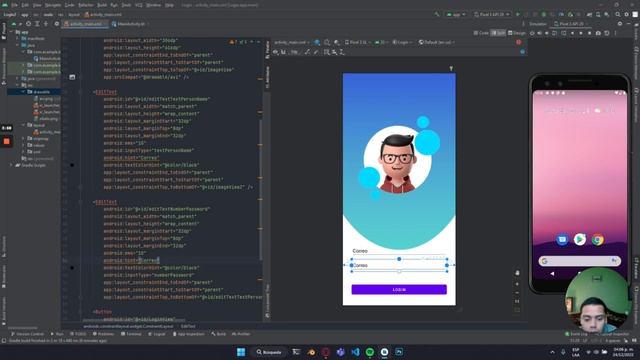Open the IDE settings gear in top toolbar
Screen dimensions: 640x360
[x=627, y=14]
